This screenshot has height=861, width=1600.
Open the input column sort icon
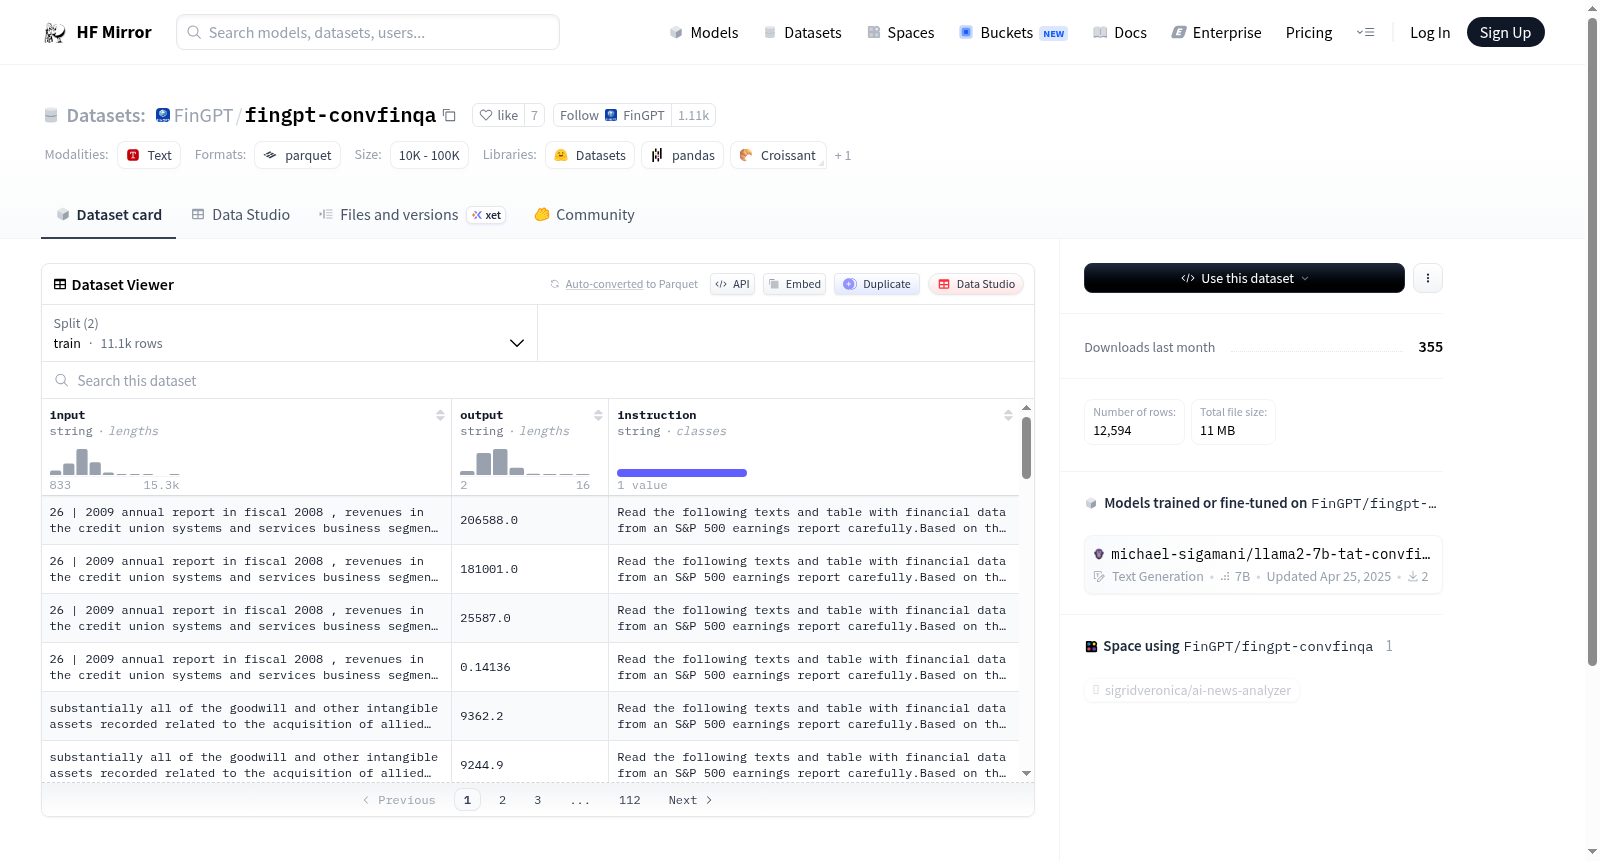(440, 415)
